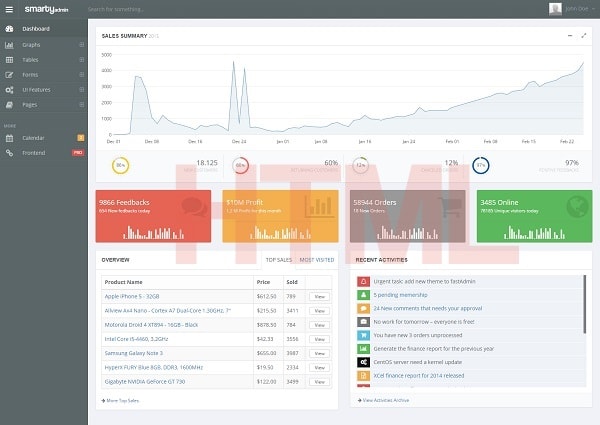Image resolution: width=600 pixels, height=425 pixels.
Task: Open Dashboard from the sidebar
Action: [x=36, y=29]
